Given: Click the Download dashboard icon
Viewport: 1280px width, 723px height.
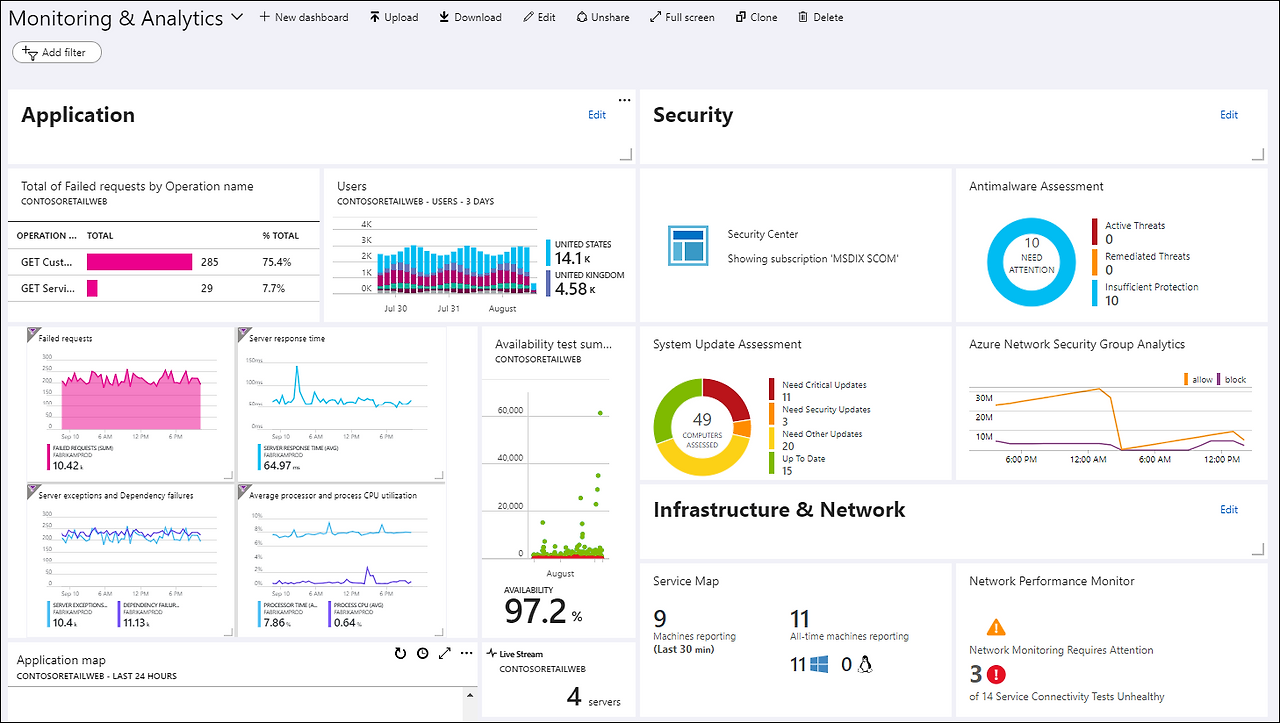Looking at the screenshot, I should pyautogui.click(x=444, y=17).
